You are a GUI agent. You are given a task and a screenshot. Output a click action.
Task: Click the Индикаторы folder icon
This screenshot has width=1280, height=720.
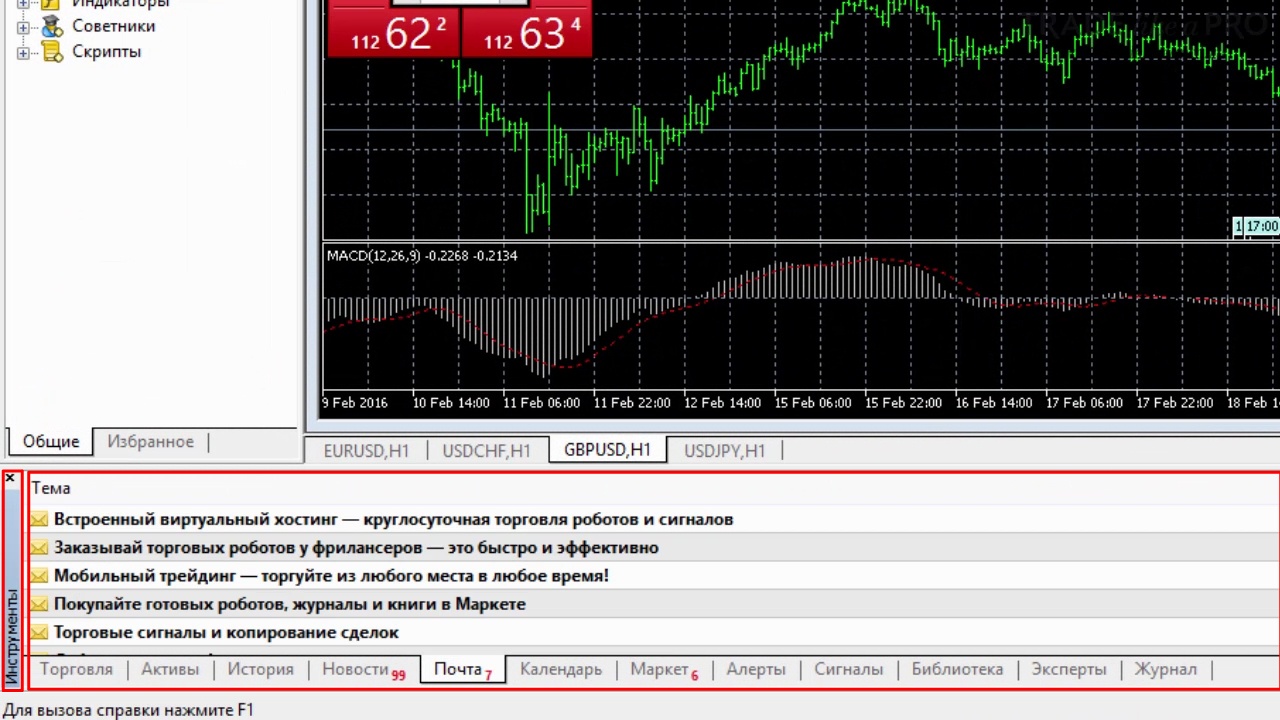pos(51,4)
